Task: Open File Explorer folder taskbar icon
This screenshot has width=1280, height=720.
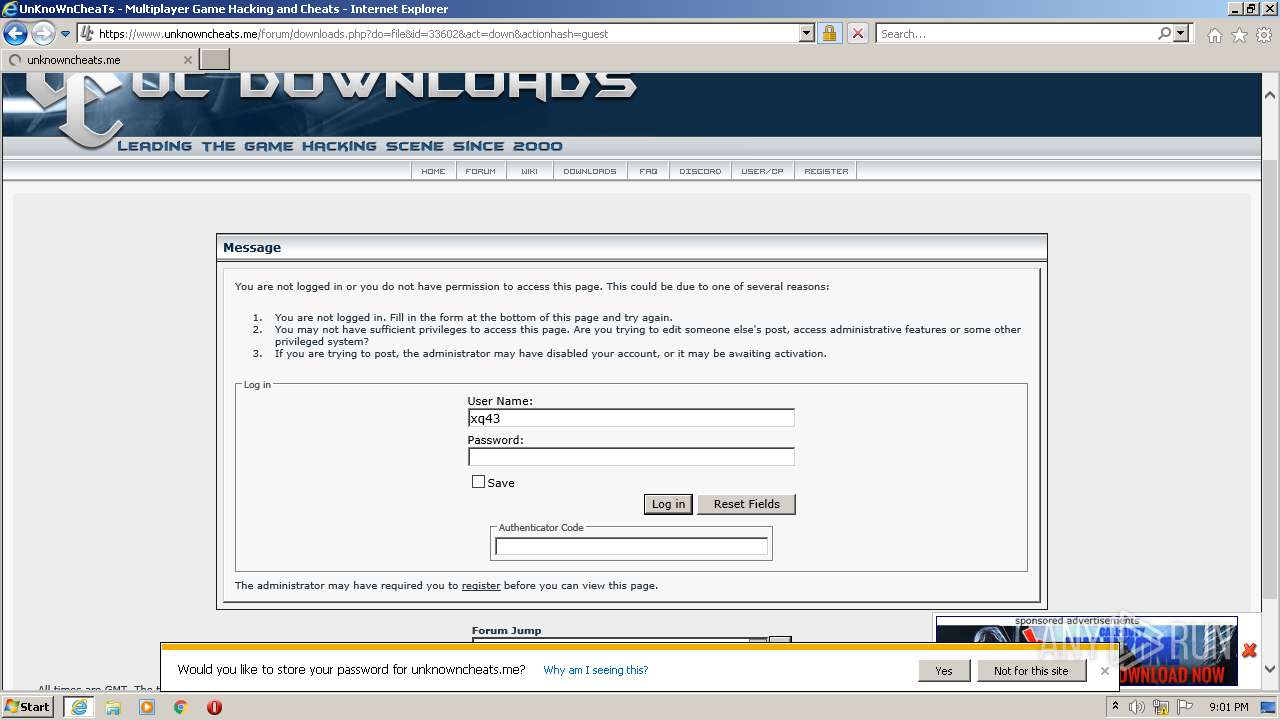Action: [113, 707]
